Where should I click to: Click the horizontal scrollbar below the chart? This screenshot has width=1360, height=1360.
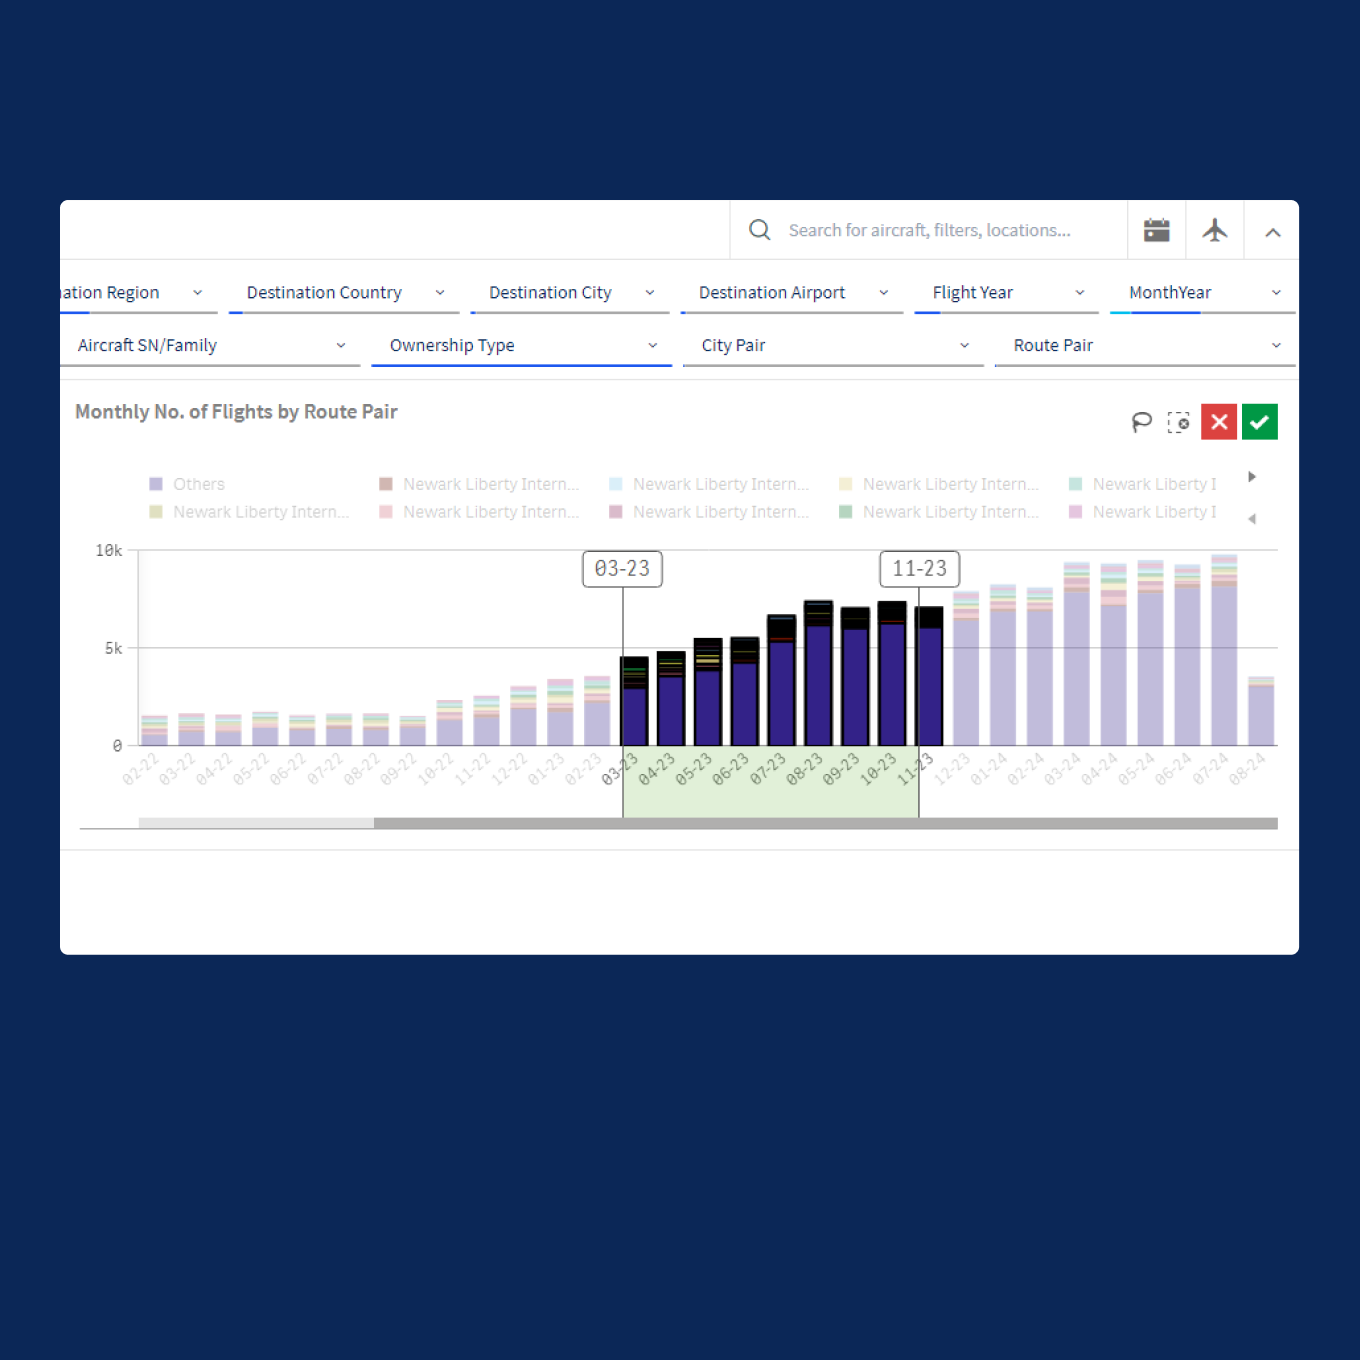(x=680, y=823)
